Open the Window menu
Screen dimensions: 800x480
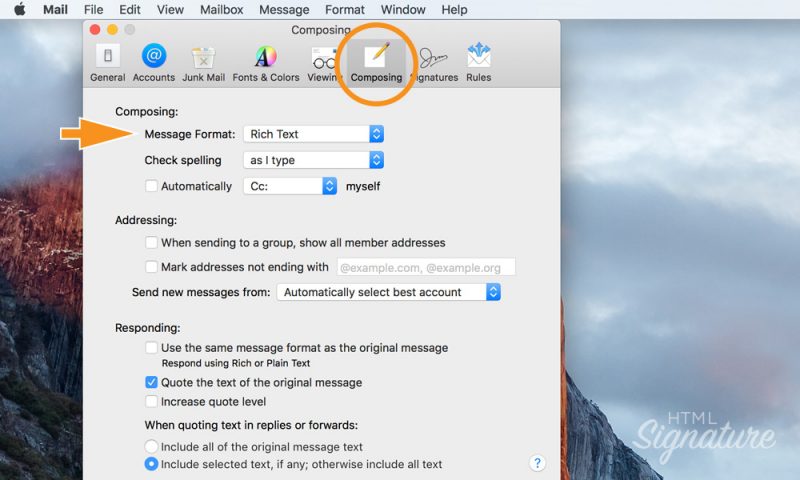[403, 10]
